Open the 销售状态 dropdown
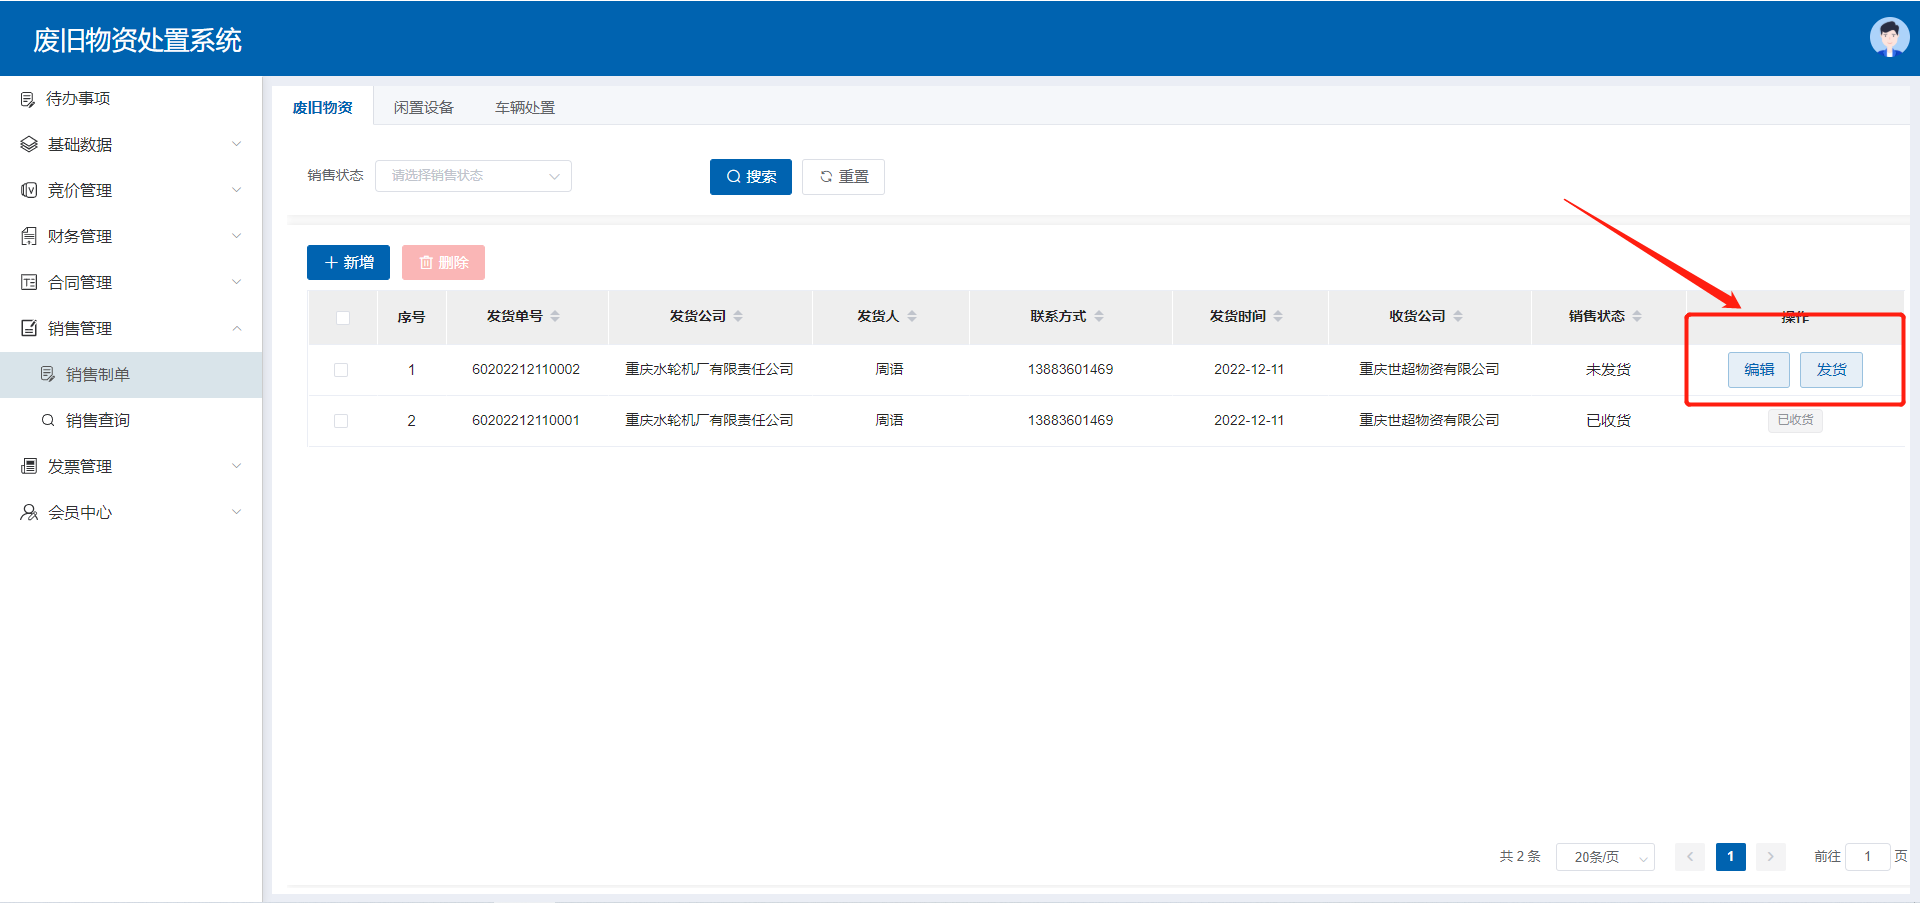1920x903 pixels. pyautogui.click(x=473, y=176)
